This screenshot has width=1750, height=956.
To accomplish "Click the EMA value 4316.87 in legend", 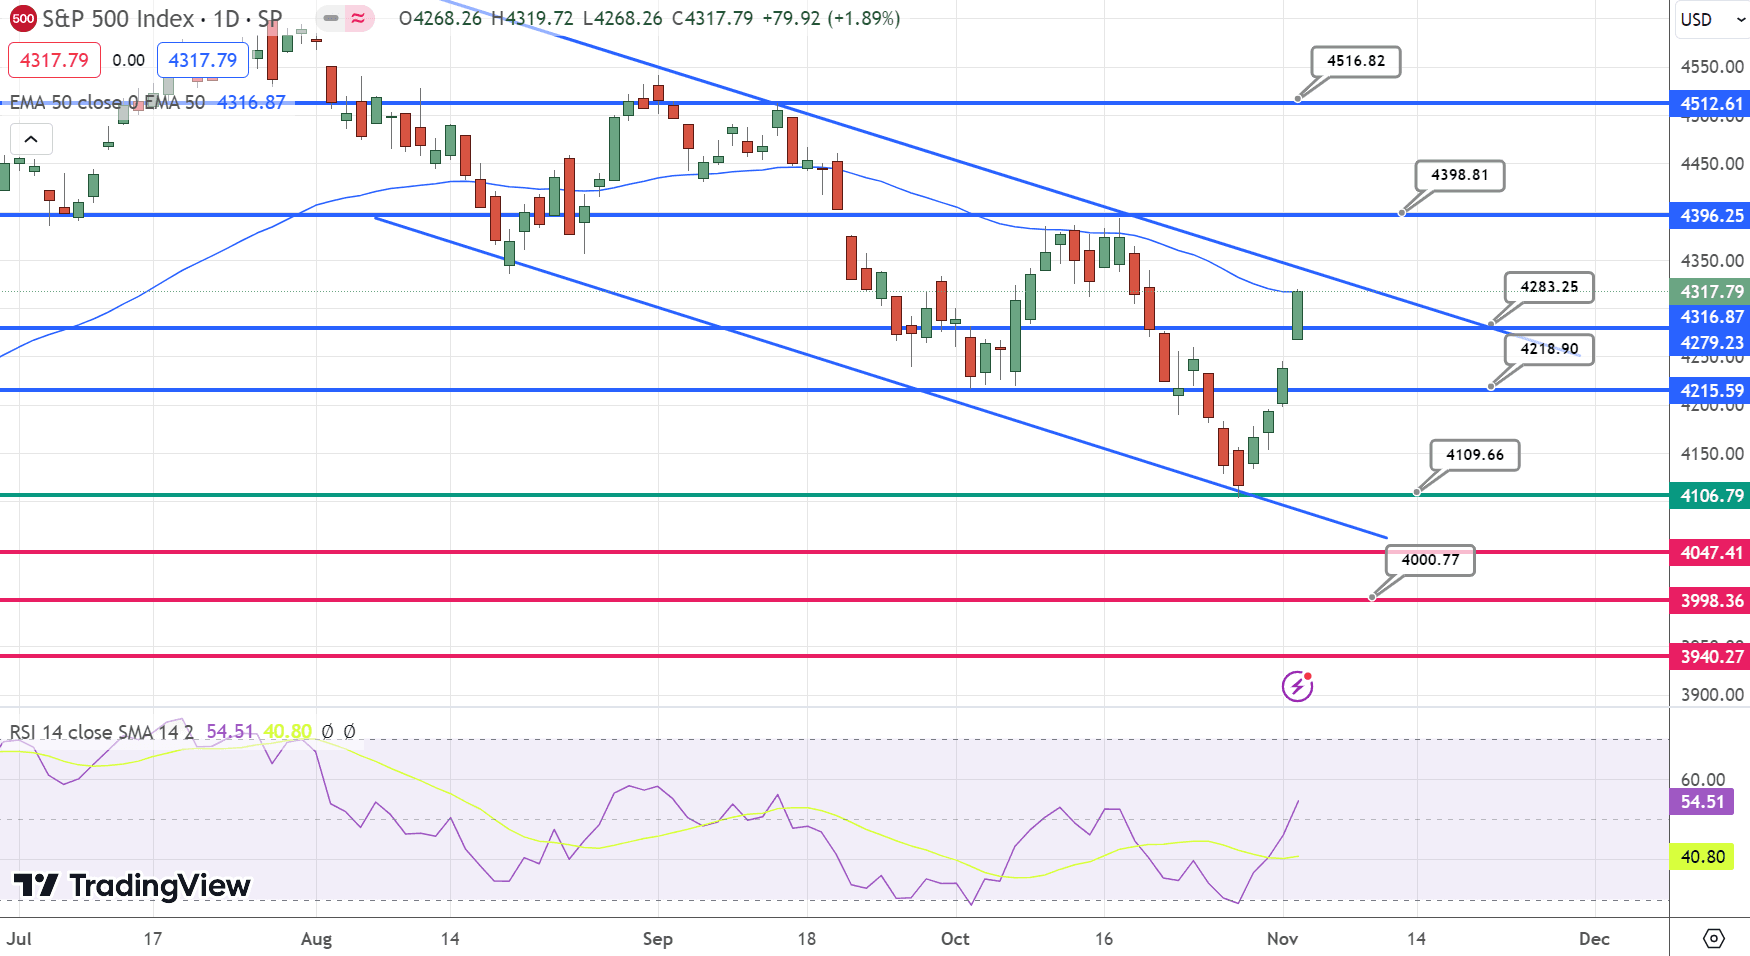I will (x=251, y=102).
